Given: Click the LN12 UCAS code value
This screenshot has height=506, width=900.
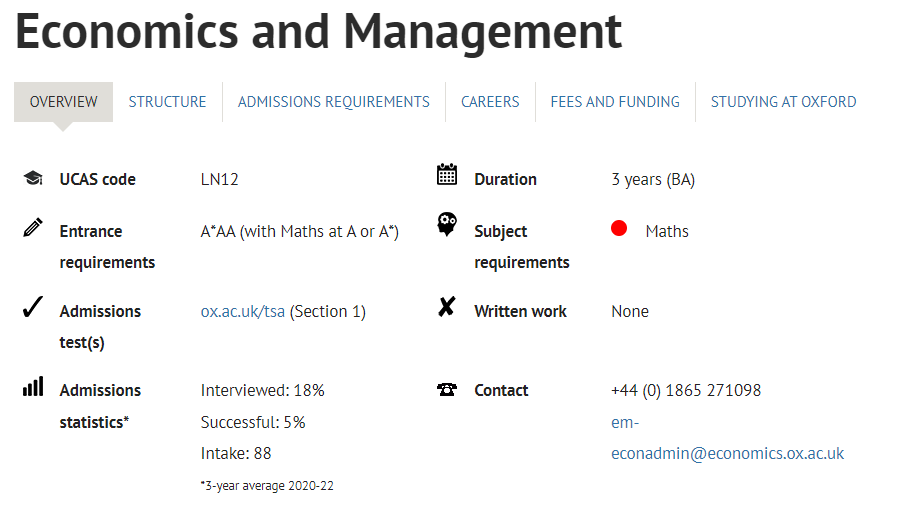Looking at the screenshot, I should 219,180.
